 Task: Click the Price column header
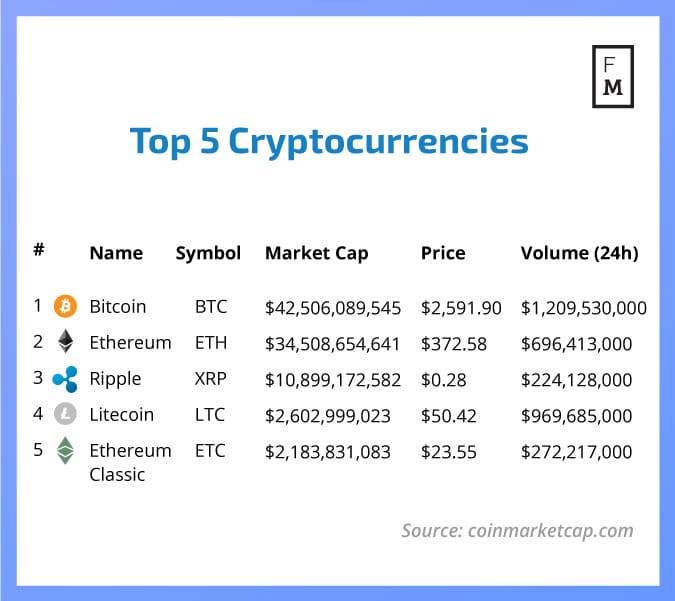point(444,253)
